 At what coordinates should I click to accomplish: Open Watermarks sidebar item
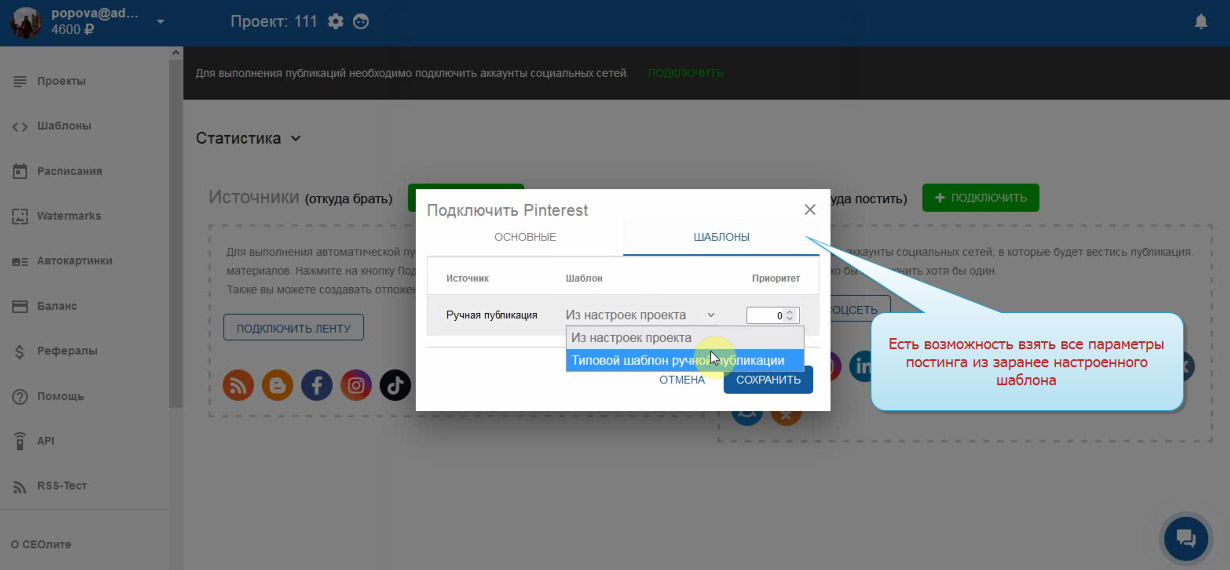(x=69, y=216)
